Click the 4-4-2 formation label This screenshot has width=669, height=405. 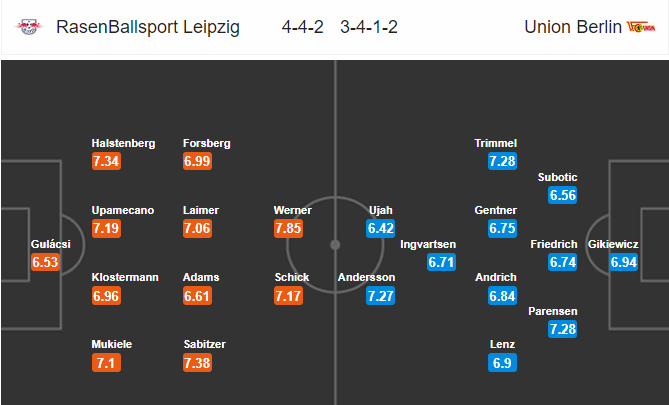click(x=303, y=27)
